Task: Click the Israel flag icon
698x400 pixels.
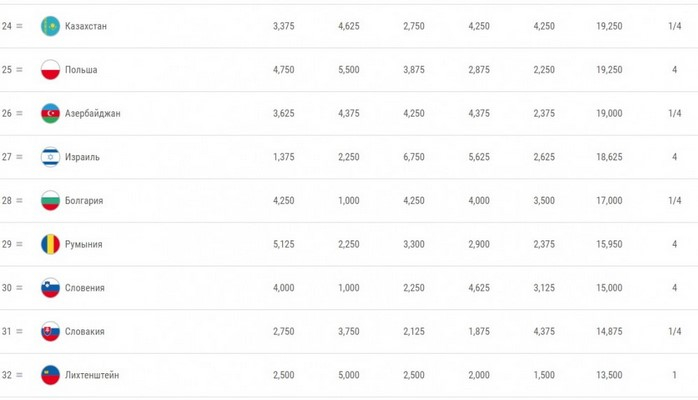Action: tap(50, 157)
